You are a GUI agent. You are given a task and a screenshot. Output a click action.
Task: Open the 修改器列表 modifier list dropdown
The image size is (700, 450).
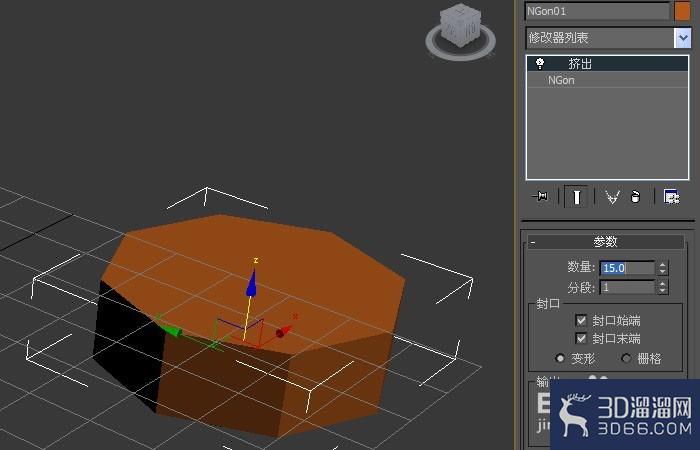pyautogui.click(x=683, y=38)
